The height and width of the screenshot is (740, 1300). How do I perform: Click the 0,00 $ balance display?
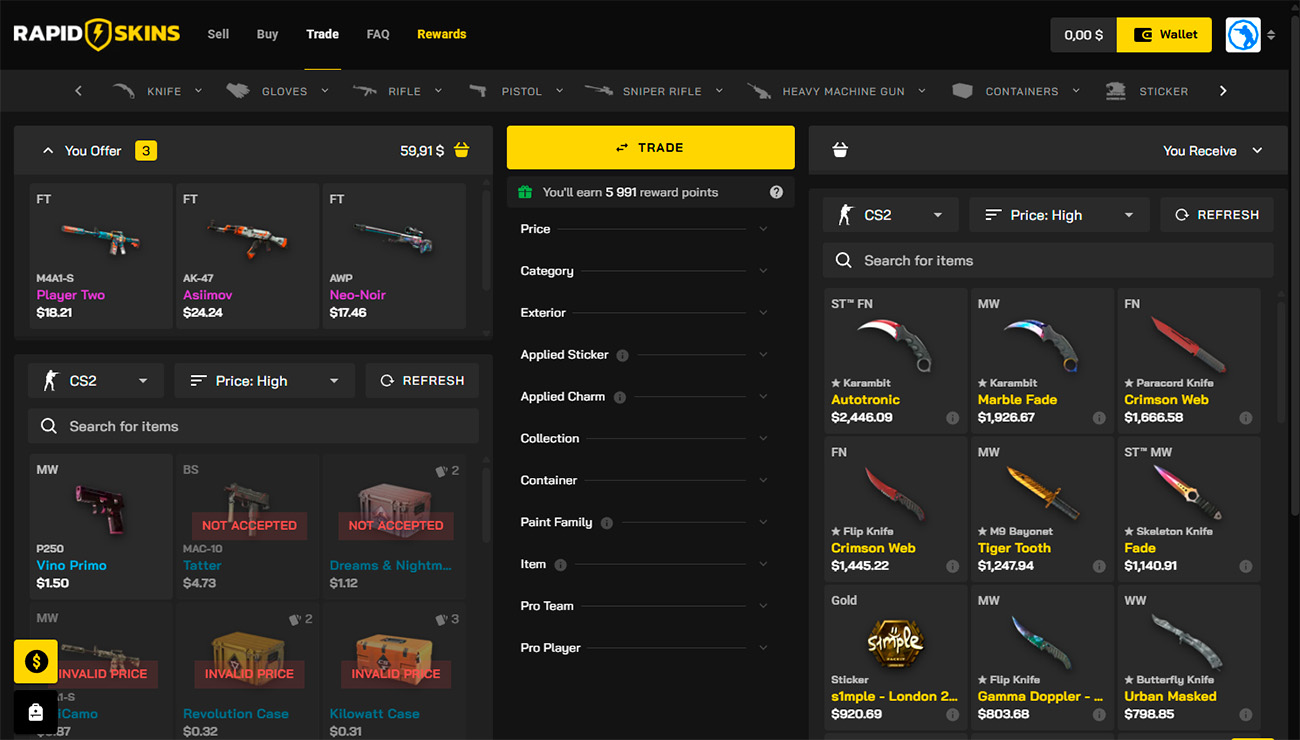pos(1083,35)
